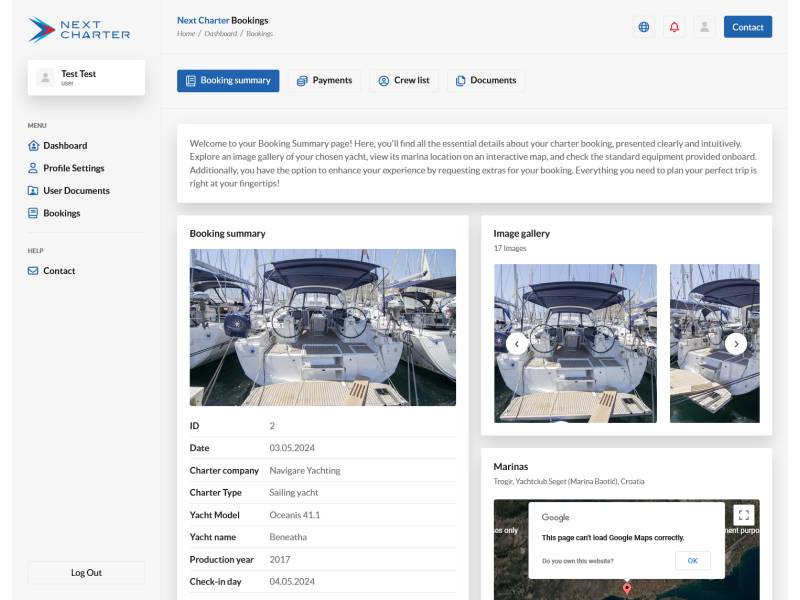
Task: Select the '04.05.2024' check-in day value
Action: (292, 581)
